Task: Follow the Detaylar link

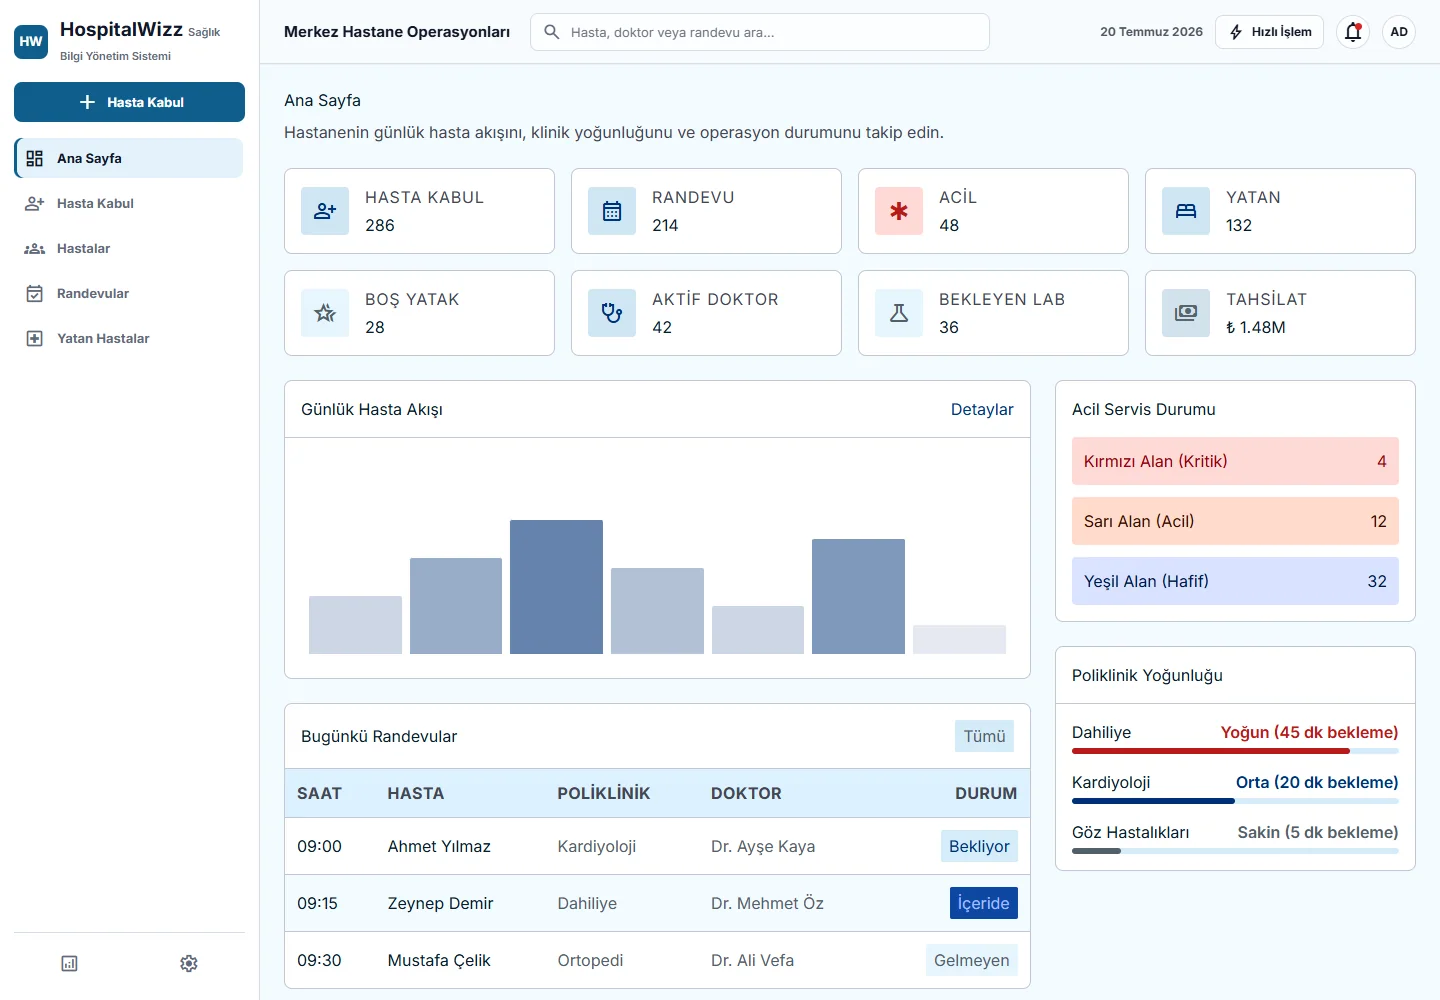Action: (981, 409)
